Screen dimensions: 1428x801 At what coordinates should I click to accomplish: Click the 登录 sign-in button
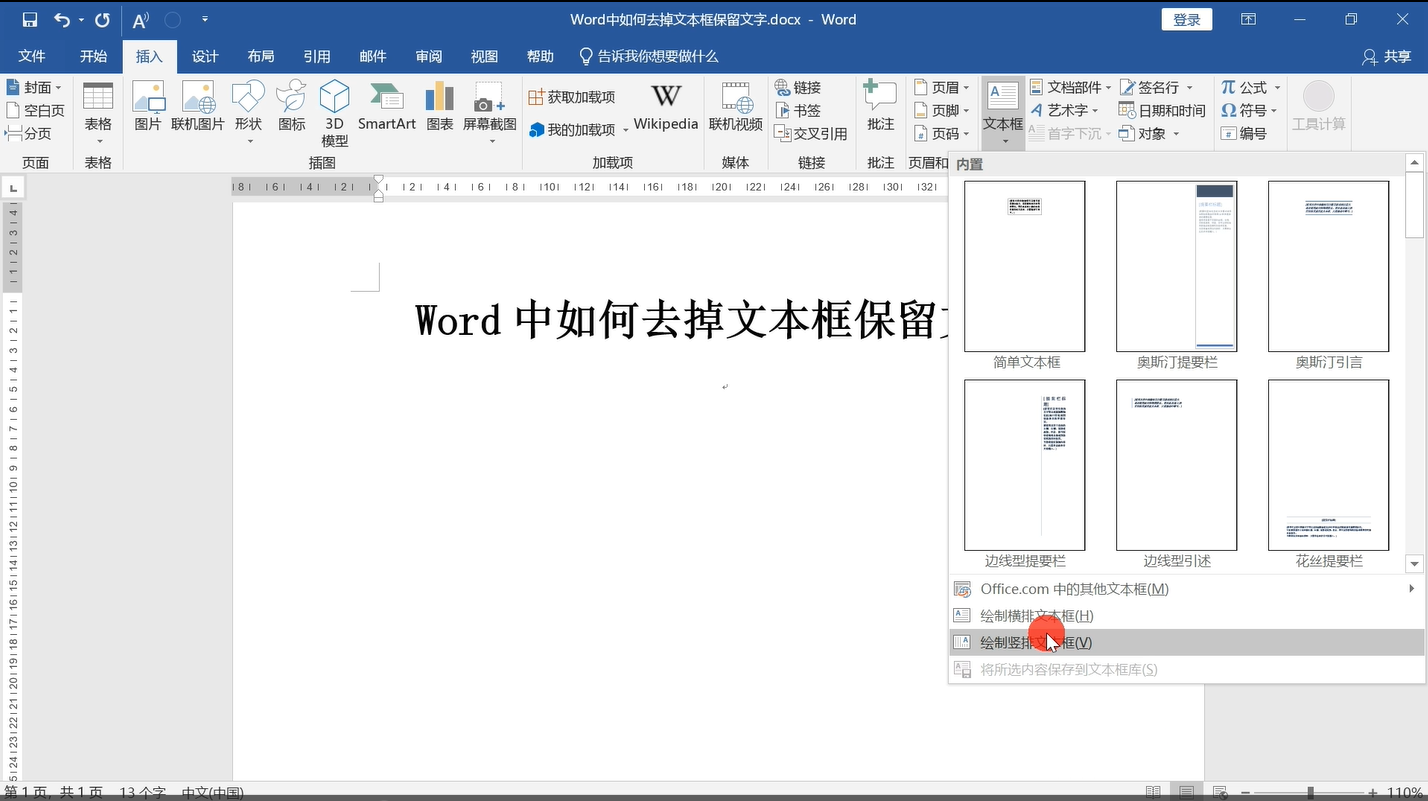pos(1187,19)
